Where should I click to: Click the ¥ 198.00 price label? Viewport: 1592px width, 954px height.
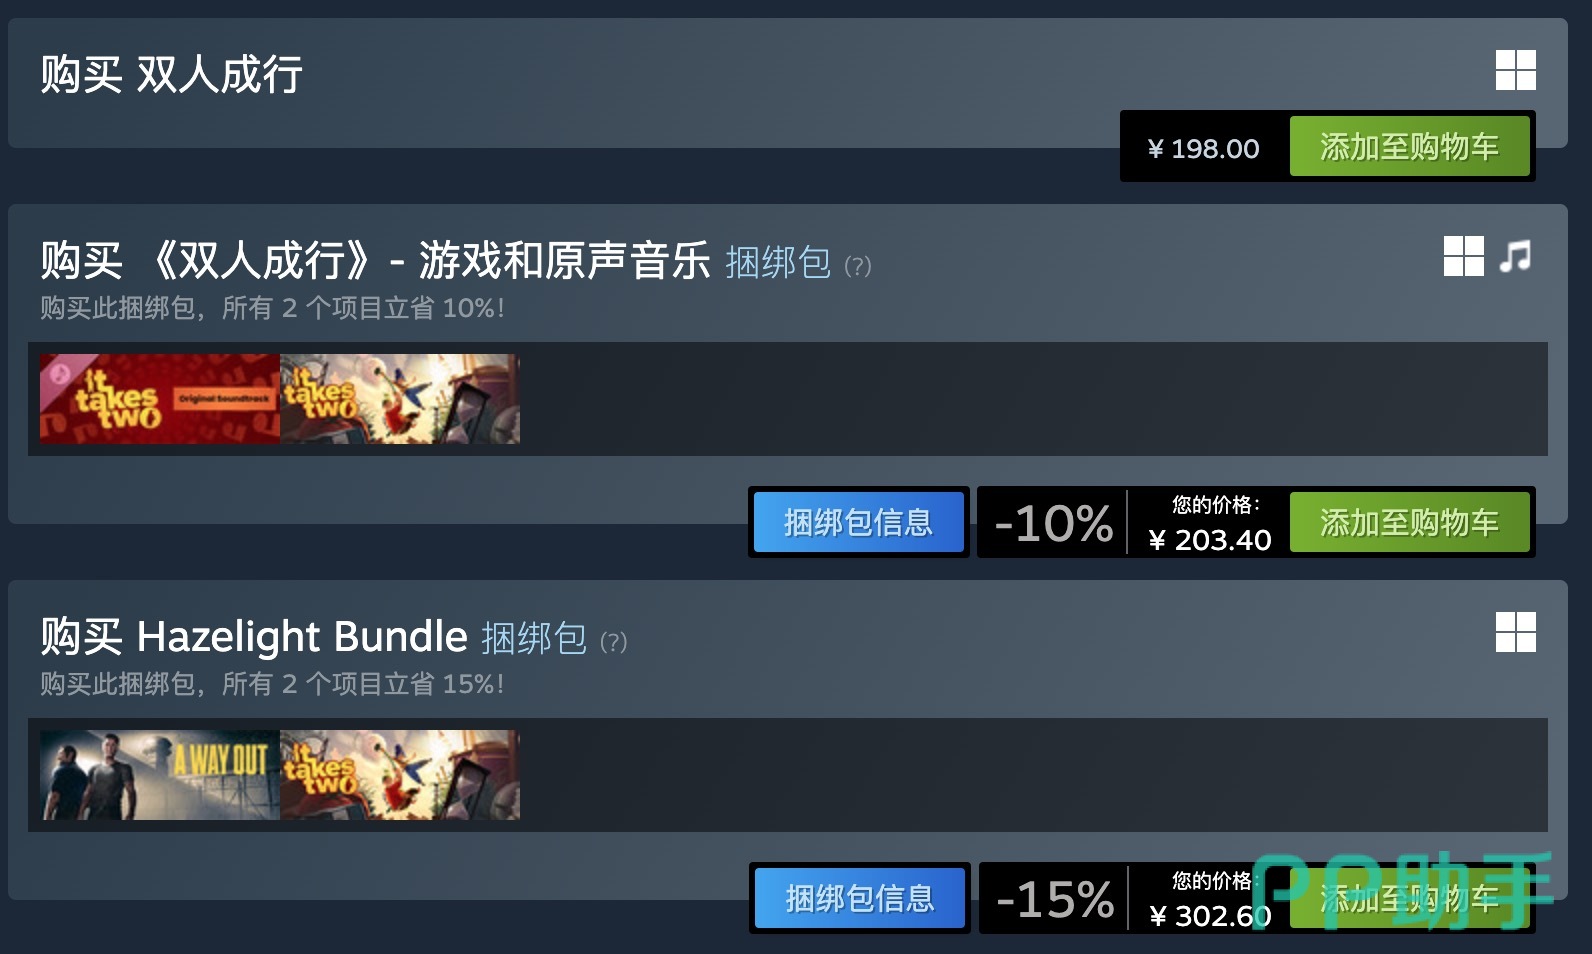(x=1203, y=149)
